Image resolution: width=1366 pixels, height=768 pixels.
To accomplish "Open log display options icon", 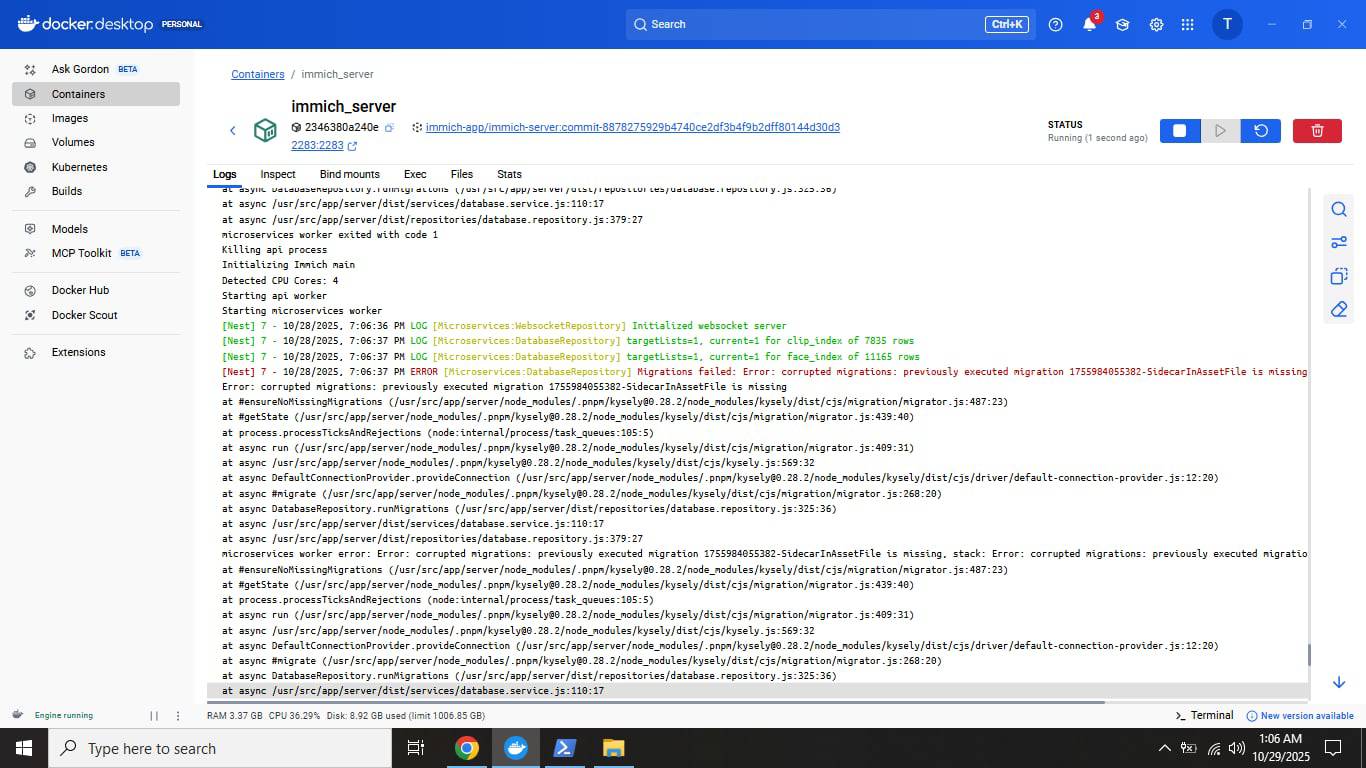I will click(x=1338, y=243).
